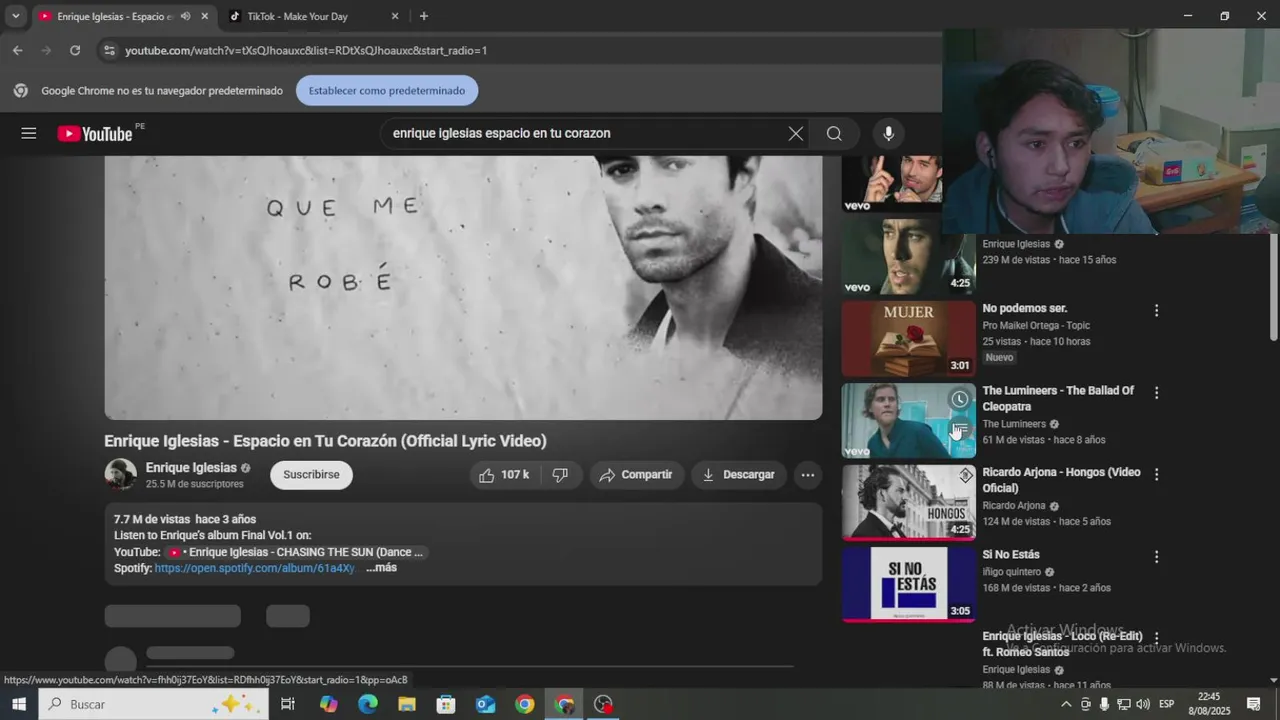Open video titled Si No Estás
The image size is (1280, 720).
pyautogui.click(x=1011, y=555)
